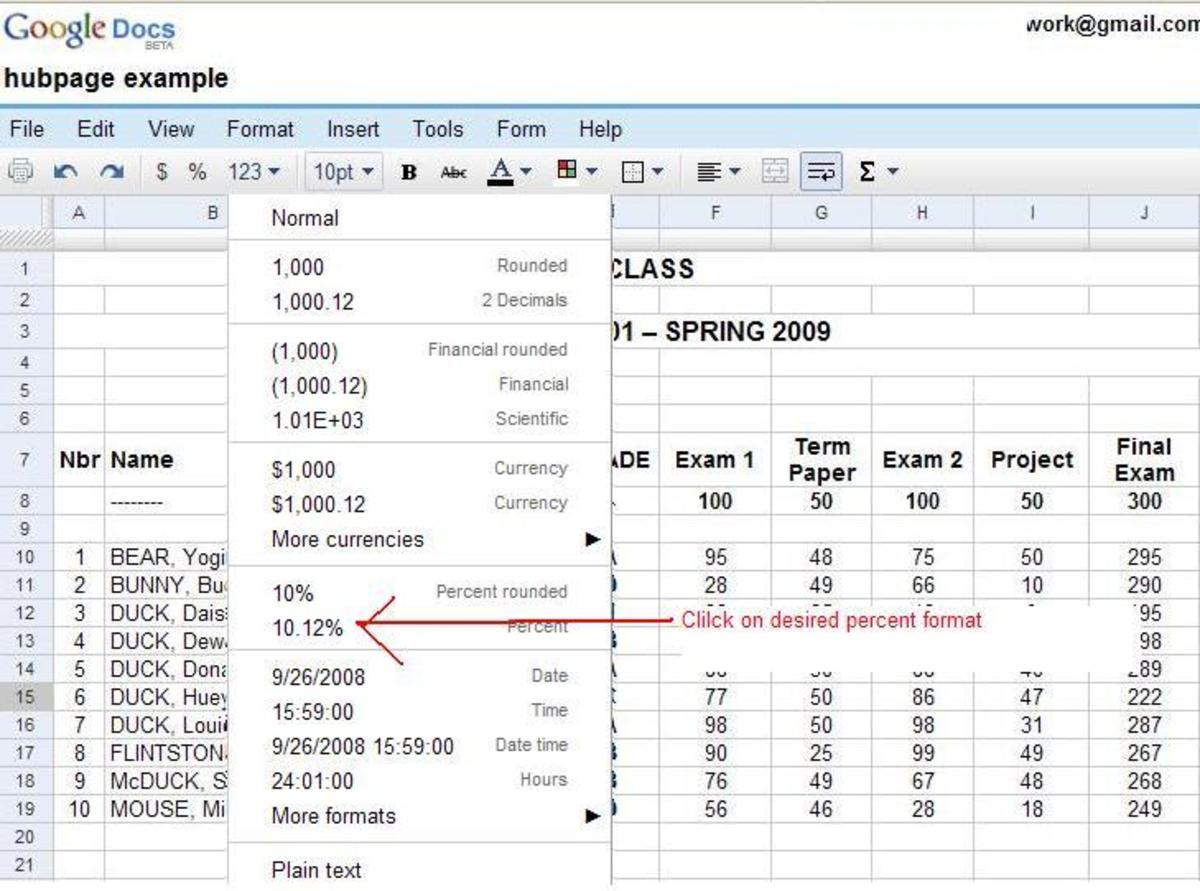Select the 9/26/2008 Date format option
Image resolution: width=1200 pixels, height=891 pixels.
(316, 677)
